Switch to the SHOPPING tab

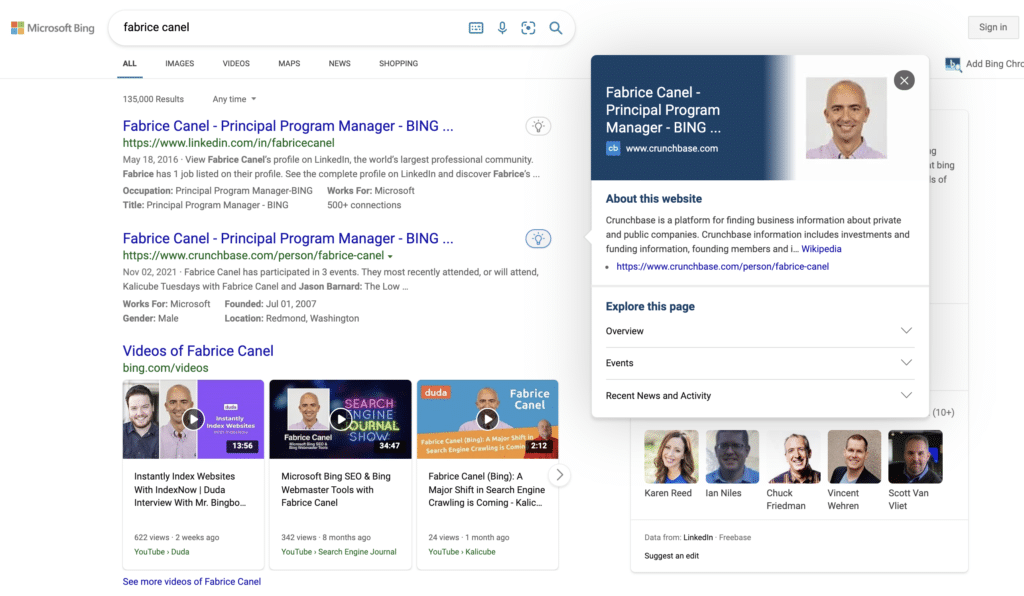(398, 63)
